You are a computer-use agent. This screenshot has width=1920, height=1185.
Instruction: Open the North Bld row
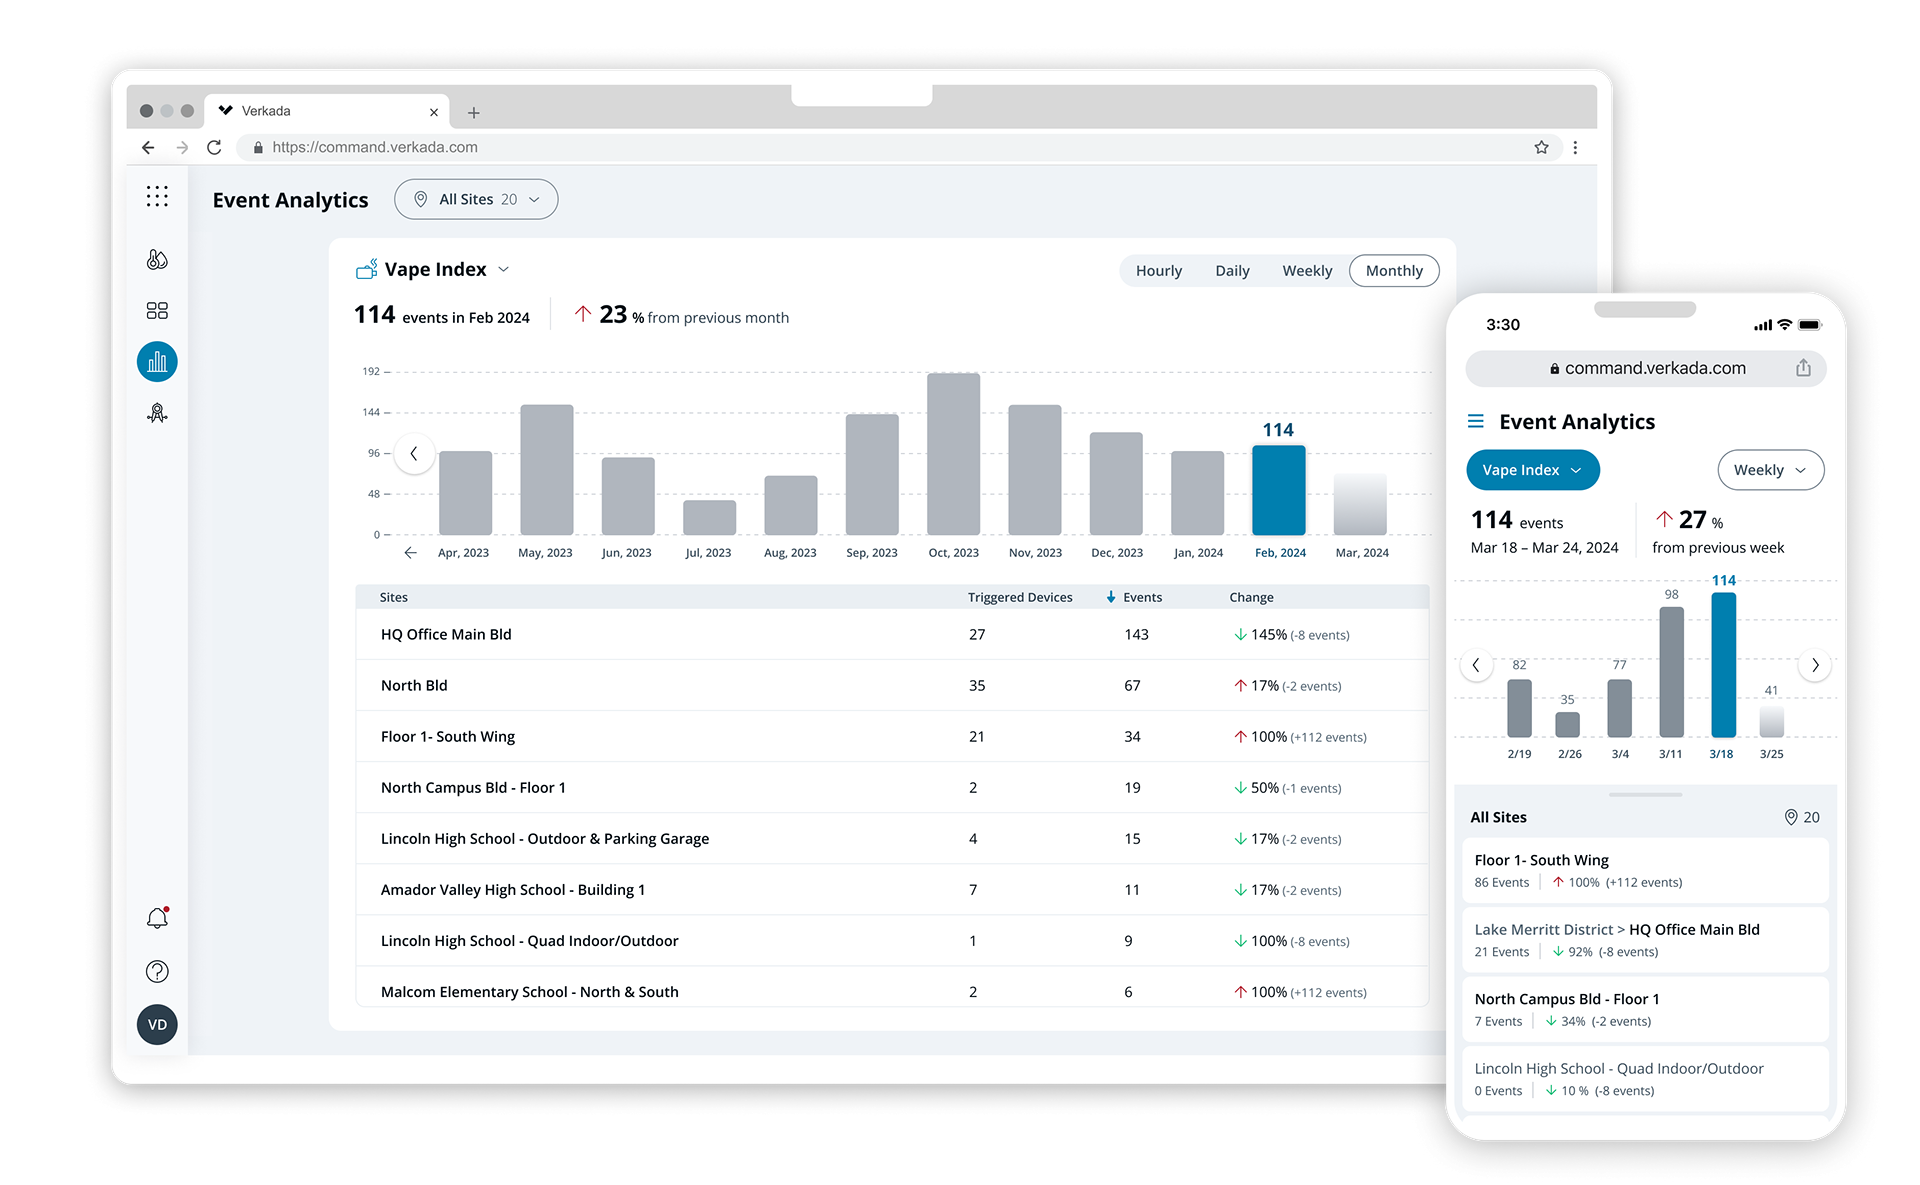(892, 685)
